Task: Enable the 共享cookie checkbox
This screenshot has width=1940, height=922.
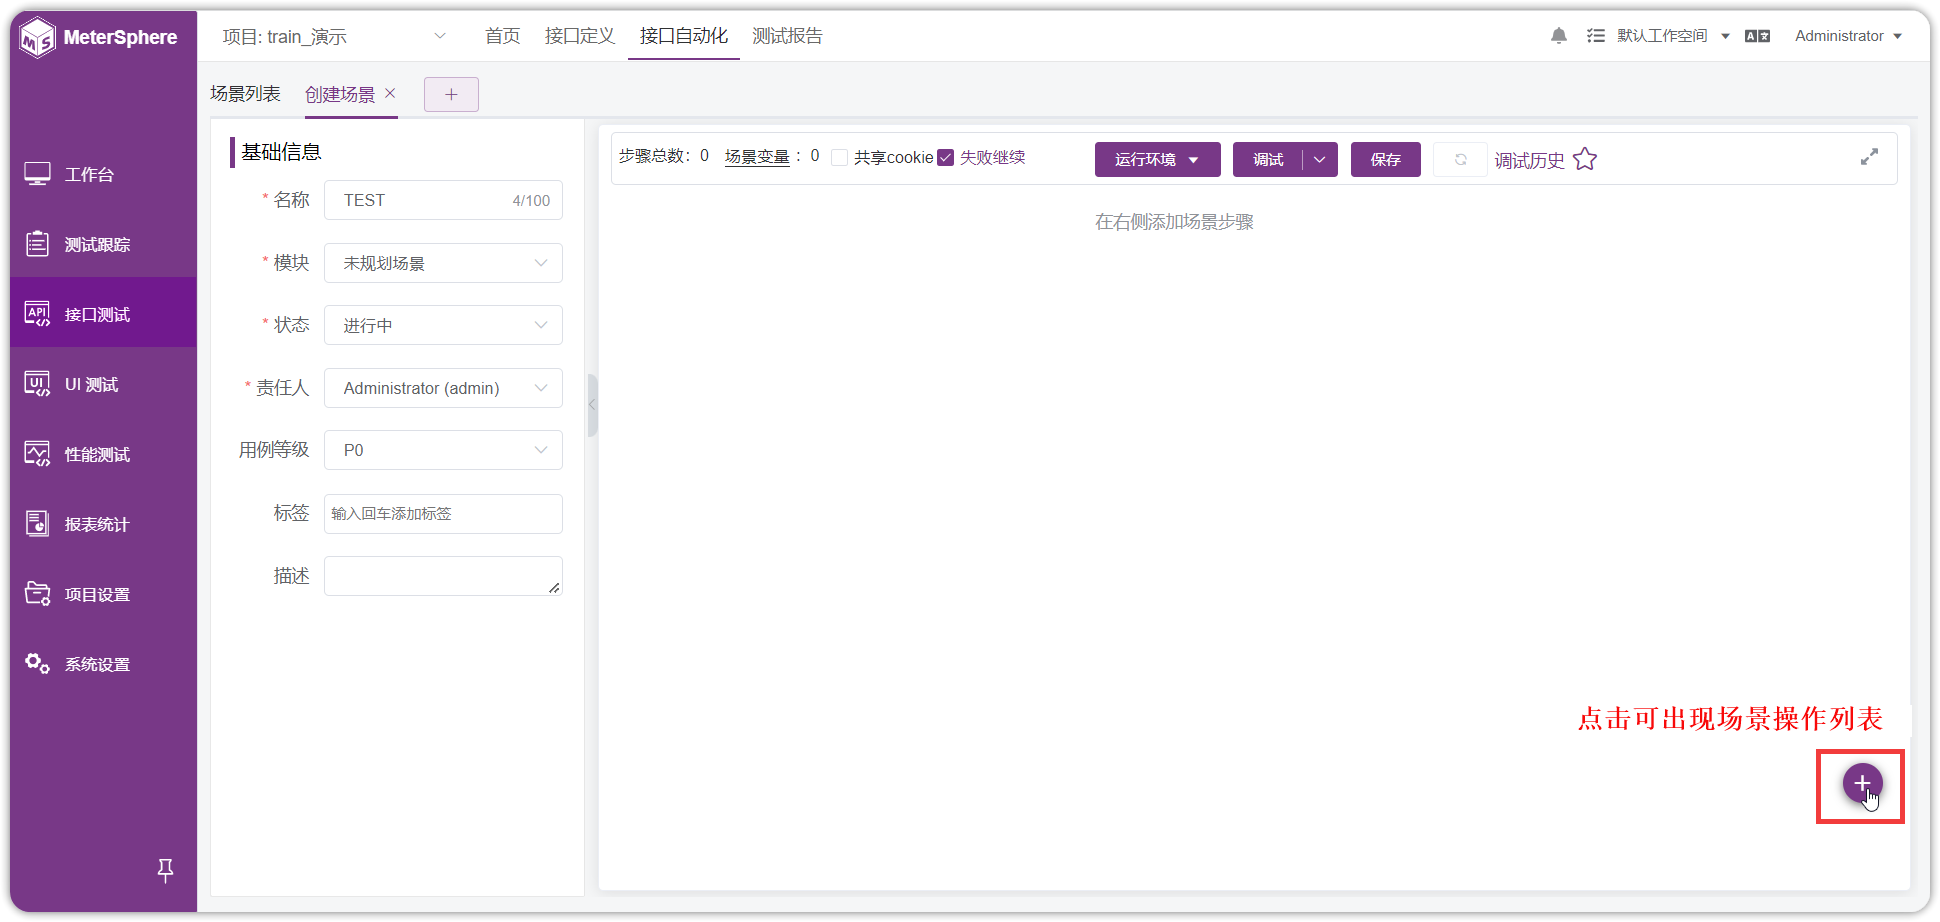Action: click(x=840, y=157)
